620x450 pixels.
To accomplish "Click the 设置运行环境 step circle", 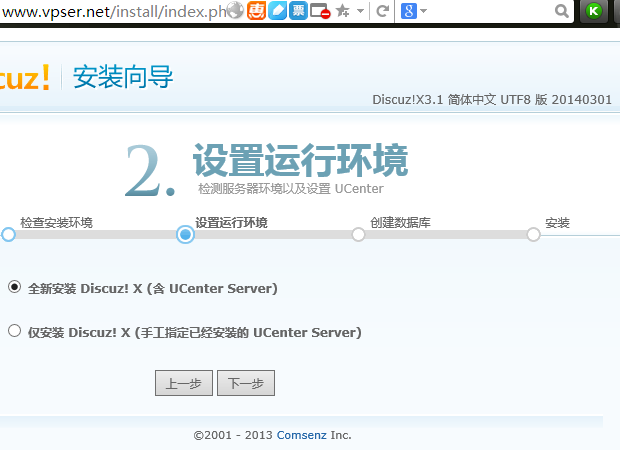I will (185, 234).
